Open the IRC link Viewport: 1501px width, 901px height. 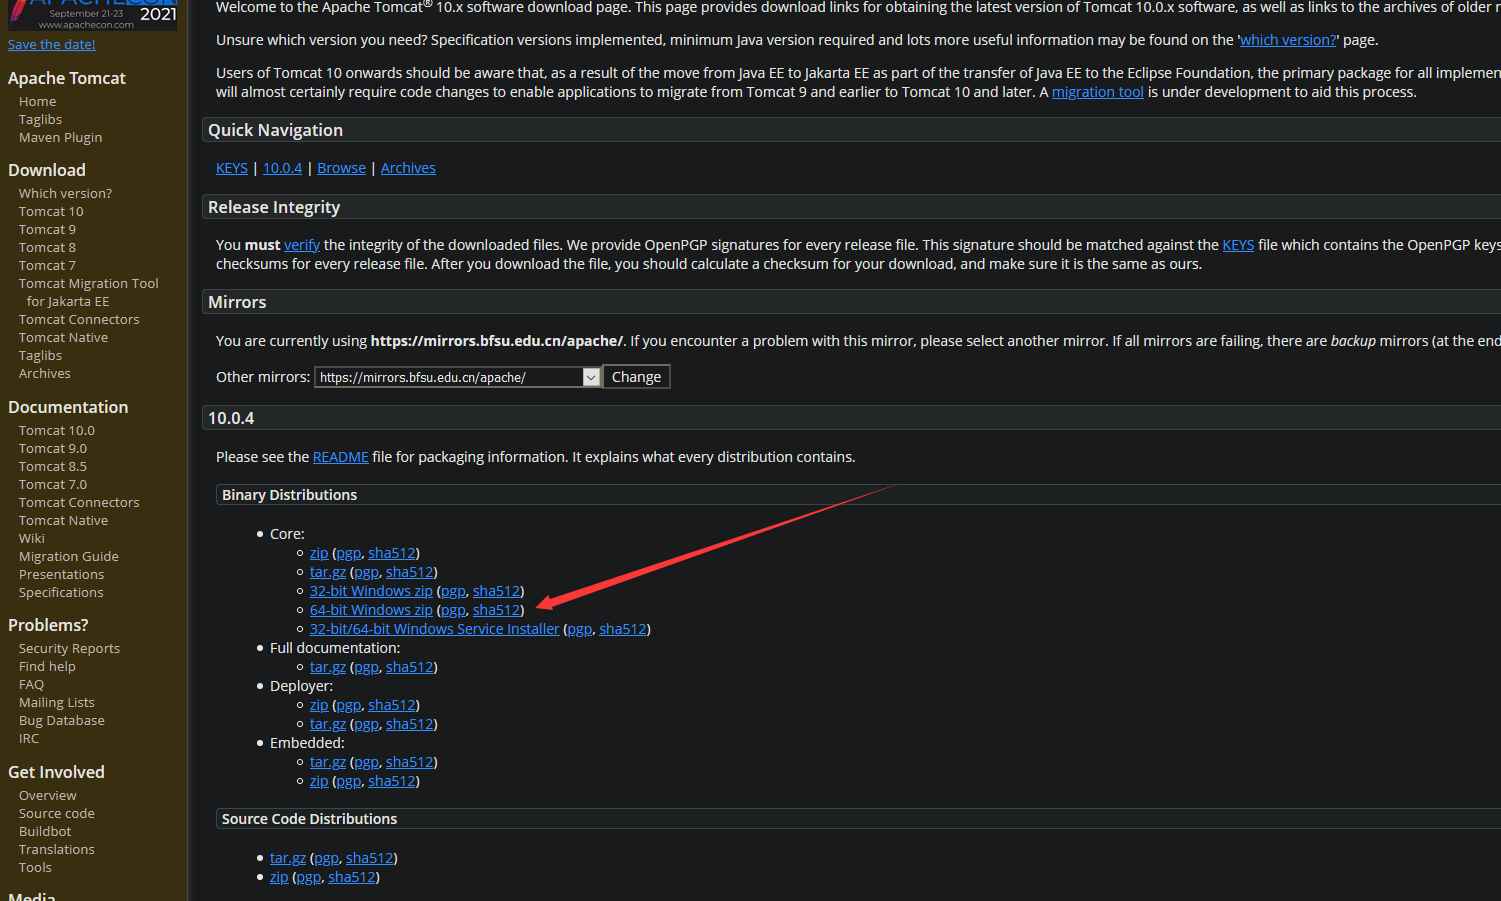point(29,739)
